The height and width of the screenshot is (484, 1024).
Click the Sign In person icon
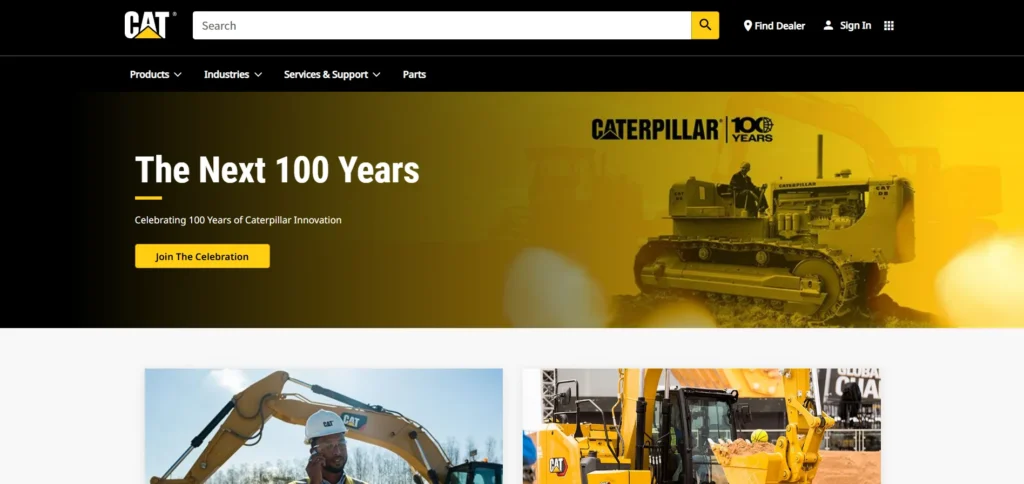(828, 25)
